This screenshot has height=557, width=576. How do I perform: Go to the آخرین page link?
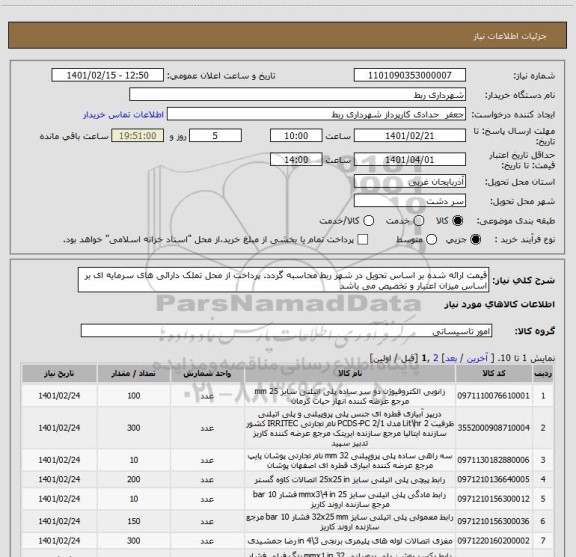coord(477,358)
